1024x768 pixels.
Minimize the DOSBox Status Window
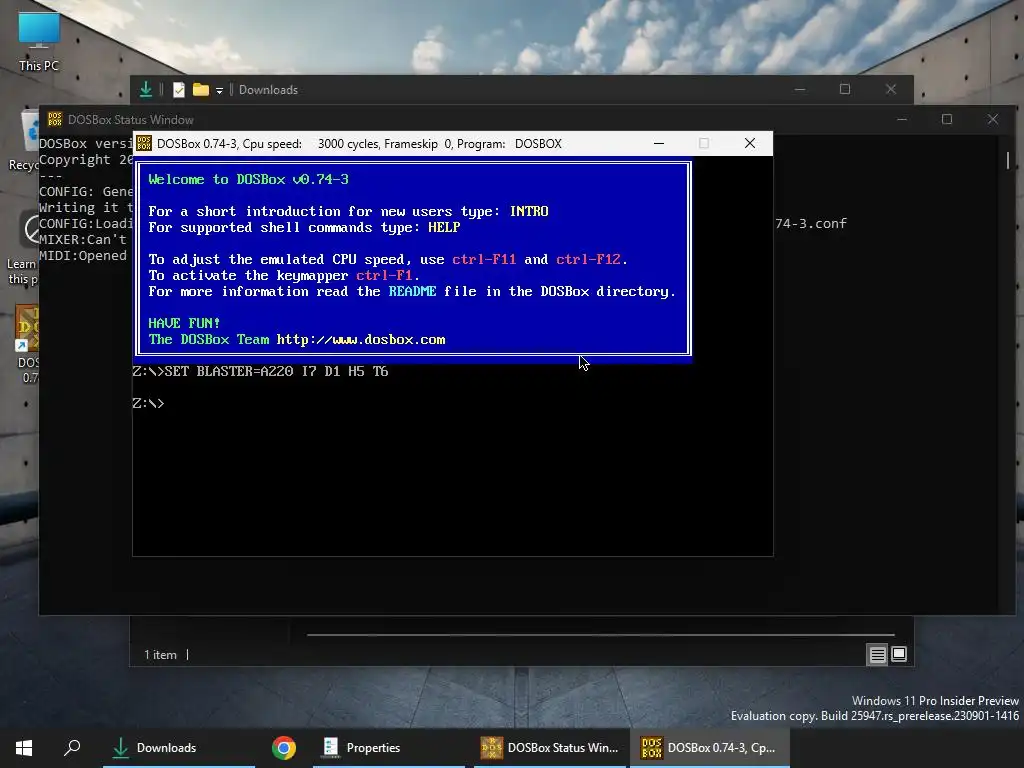click(902, 119)
